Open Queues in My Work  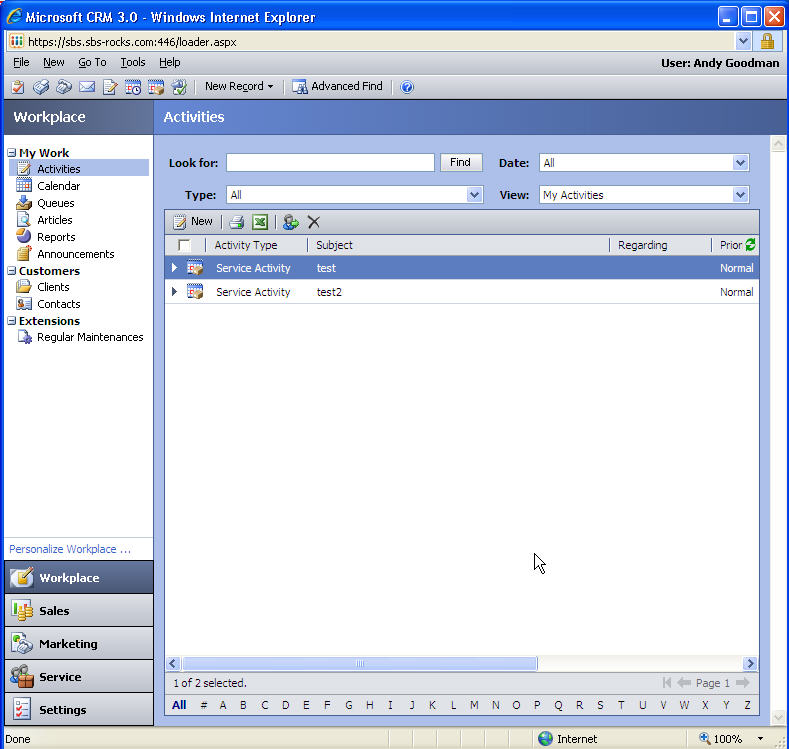(56, 203)
